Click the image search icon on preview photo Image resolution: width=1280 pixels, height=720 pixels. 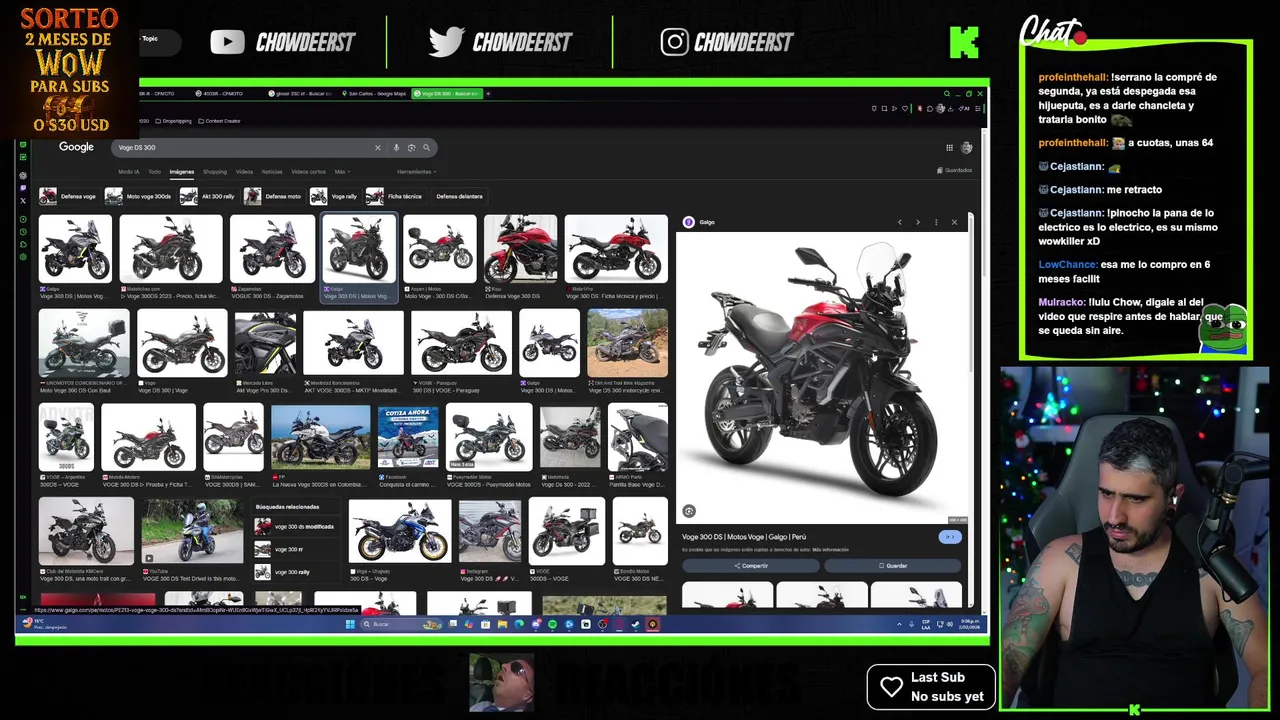coord(689,511)
